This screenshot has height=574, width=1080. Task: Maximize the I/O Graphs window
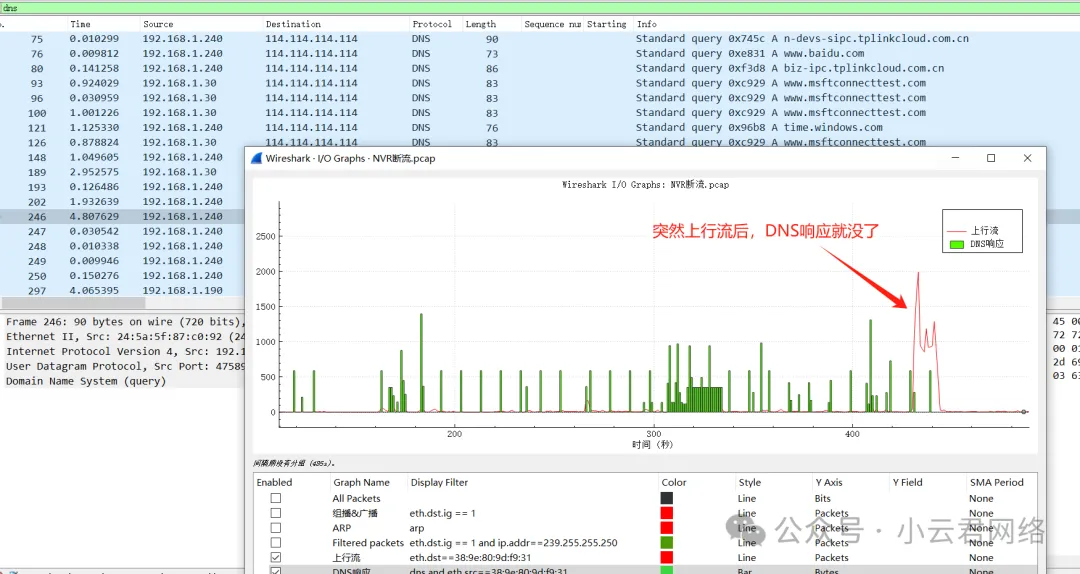pyautogui.click(x=991, y=158)
